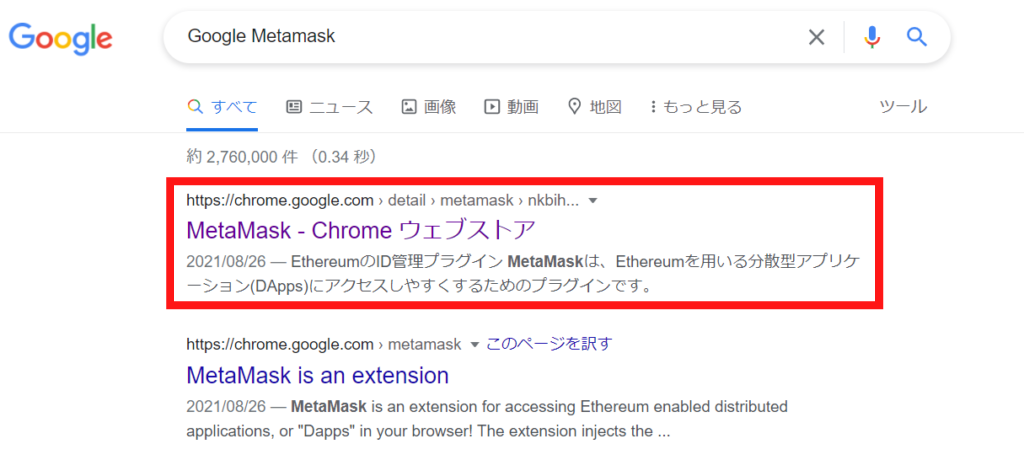Click このページを訳す translate link

pyautogui.click(x=549, y=344)
